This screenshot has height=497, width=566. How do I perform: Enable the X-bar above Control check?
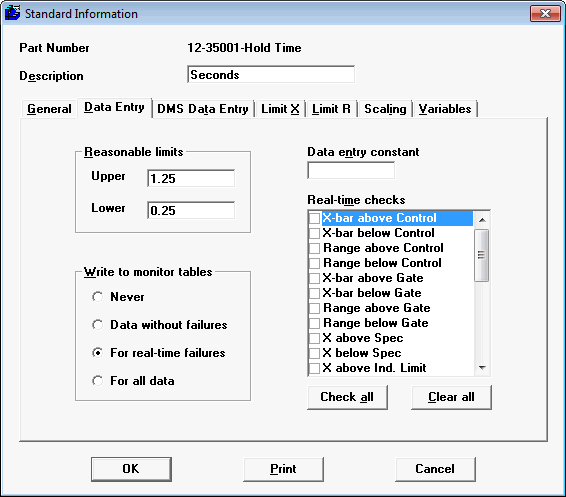click(x=314, y=218)
